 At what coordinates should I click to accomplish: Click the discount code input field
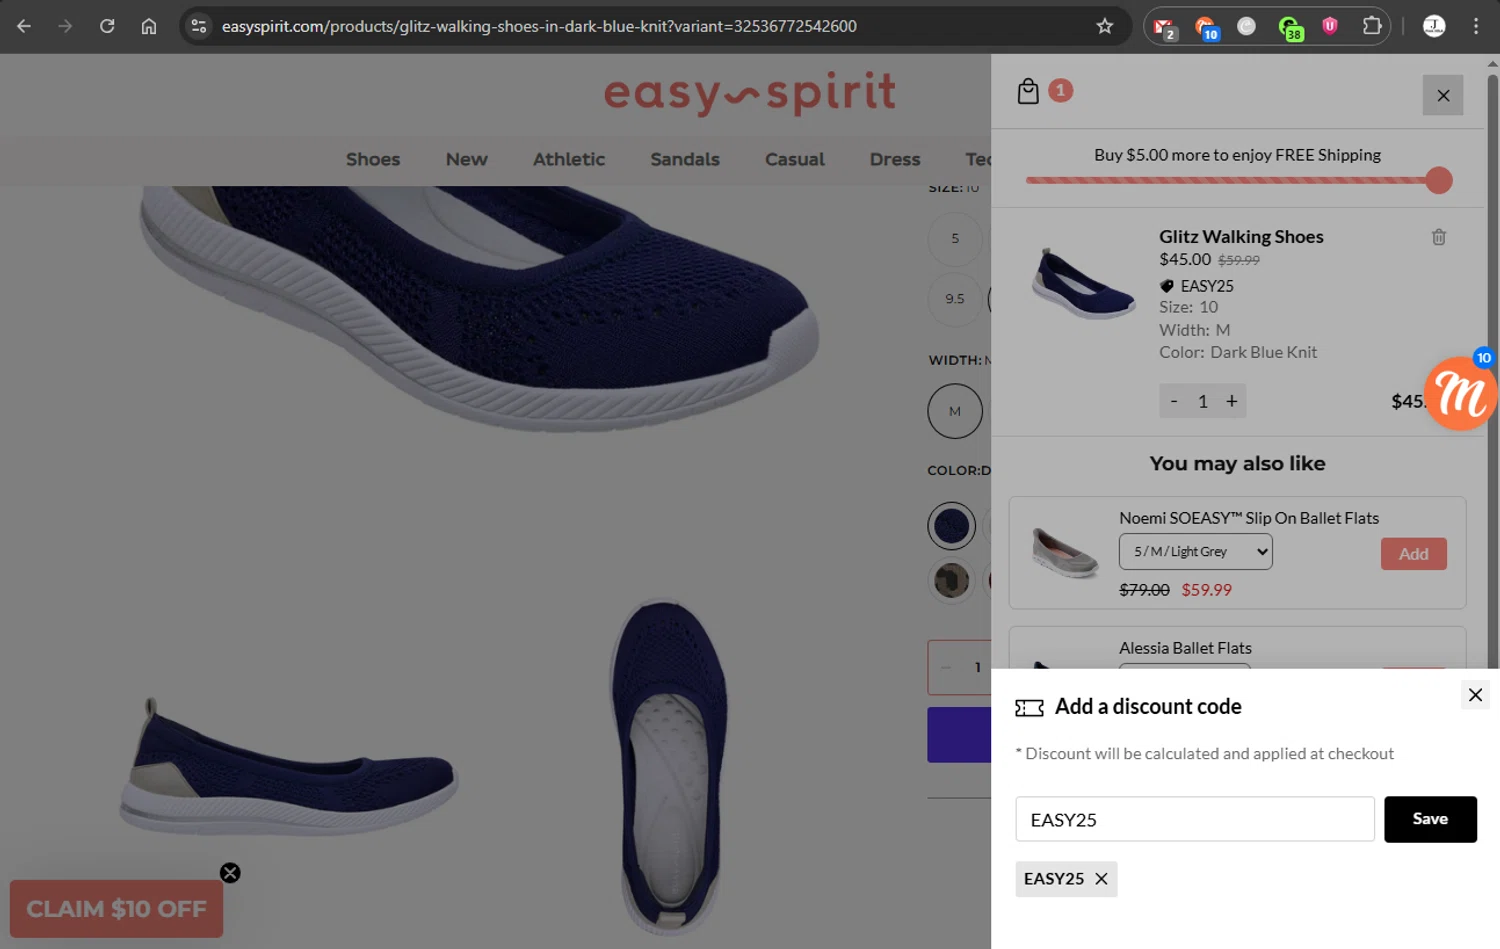1195,819
